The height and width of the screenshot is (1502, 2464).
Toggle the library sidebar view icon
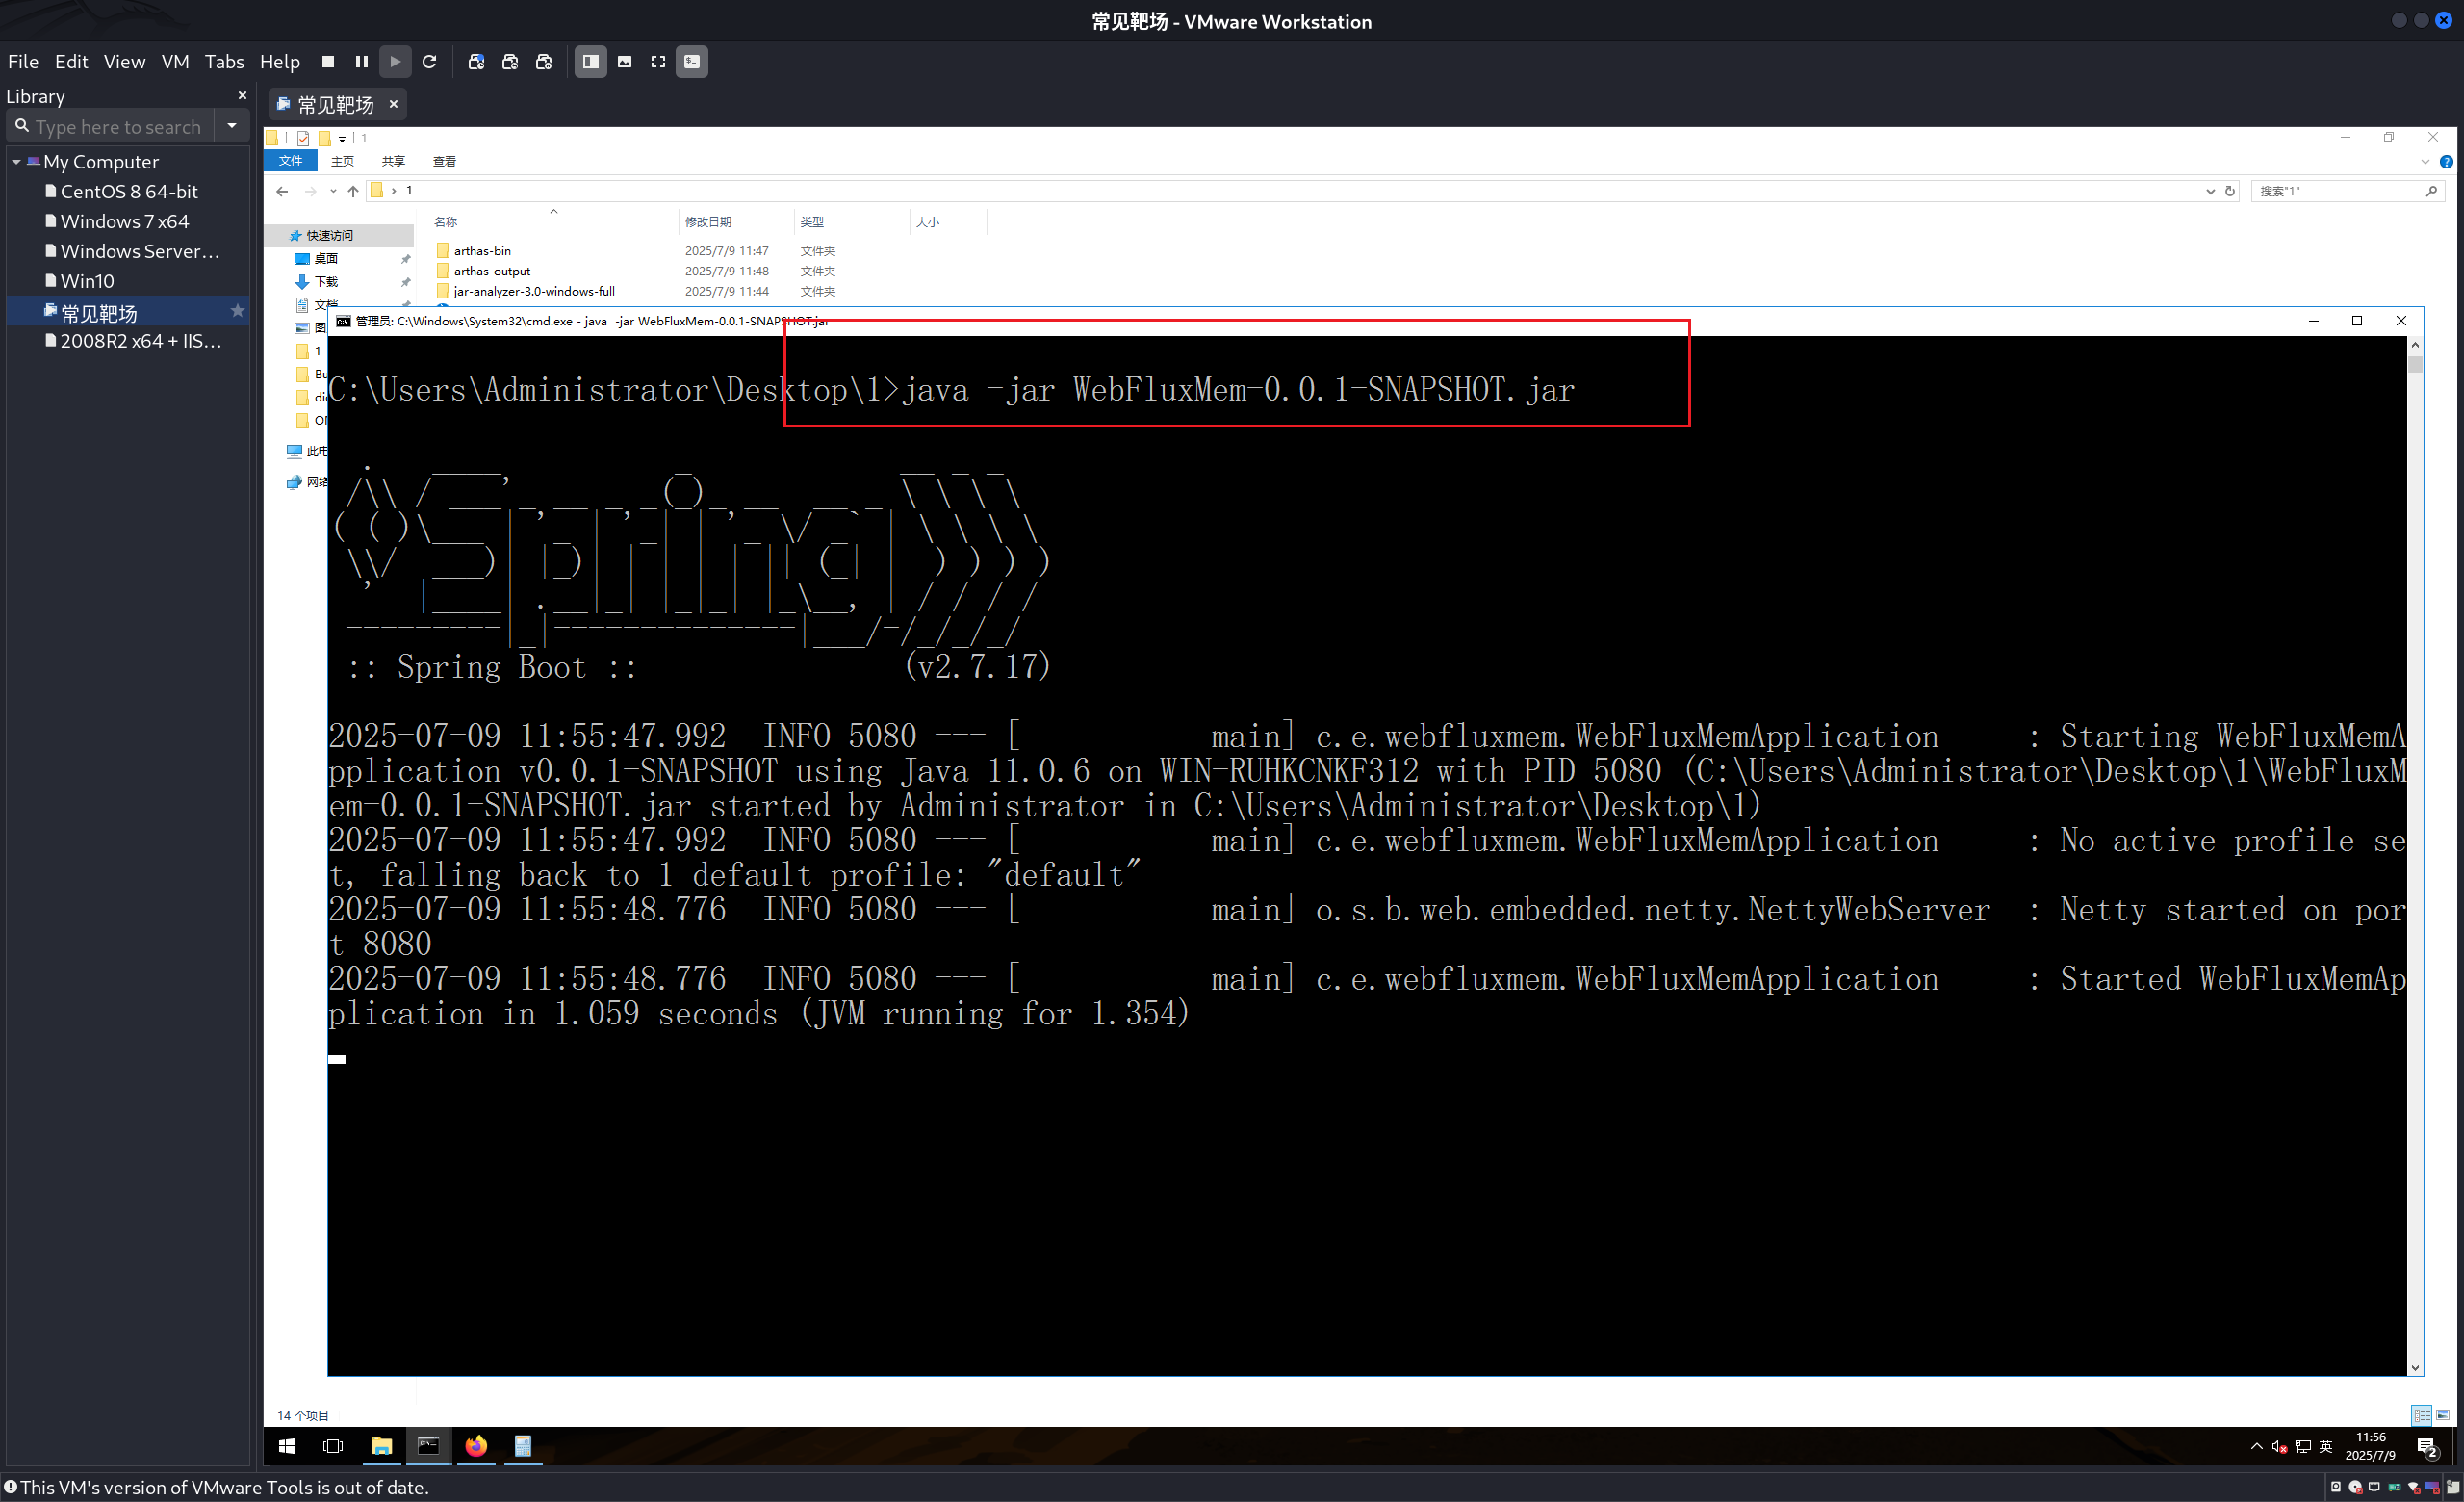click(x=591, y=62)
